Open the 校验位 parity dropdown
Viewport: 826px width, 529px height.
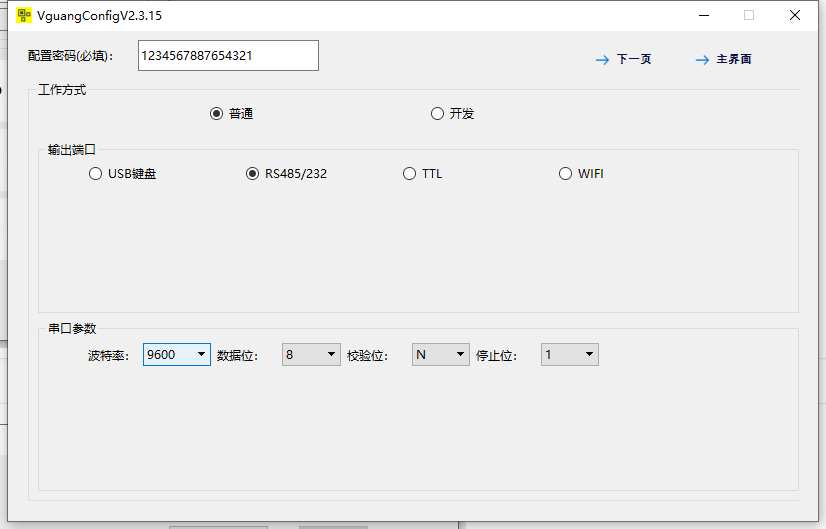440,355
